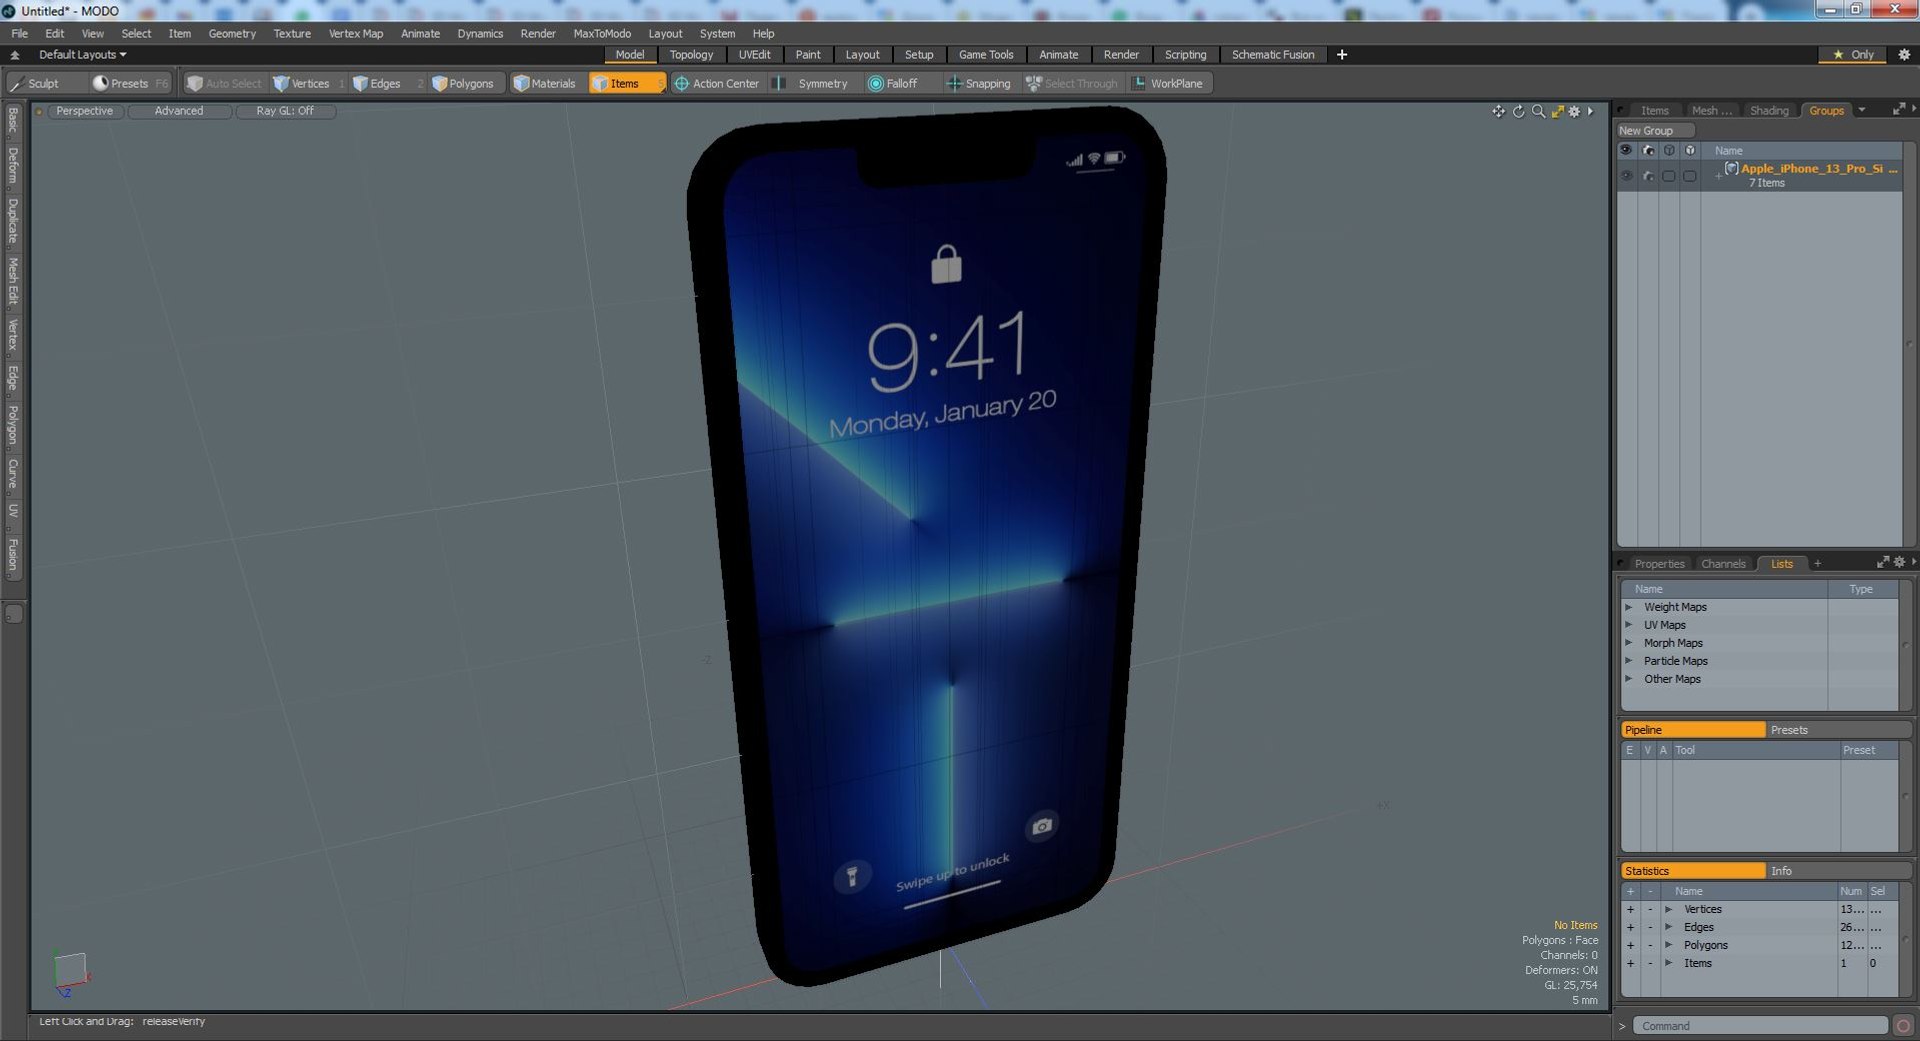Click the render camera column header icon
Screen dimensions: 1920x1041
(1648, 151)
